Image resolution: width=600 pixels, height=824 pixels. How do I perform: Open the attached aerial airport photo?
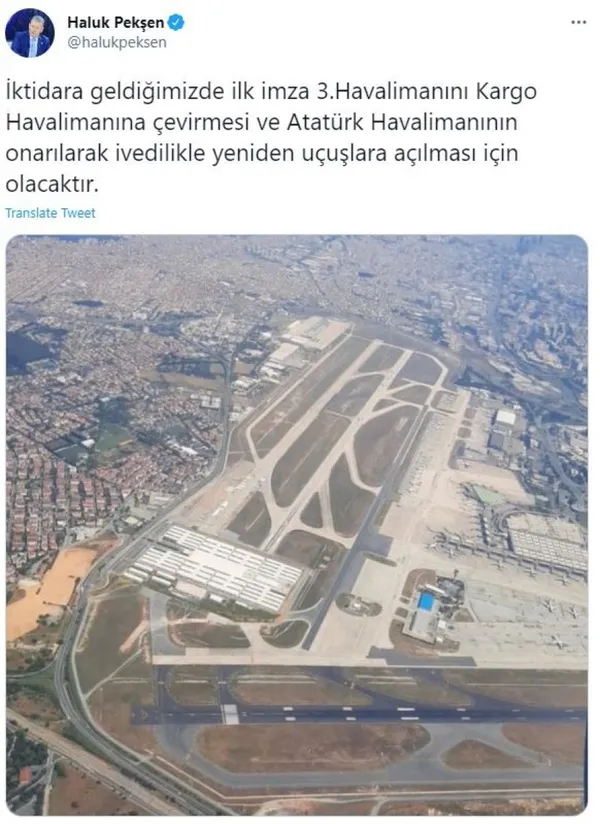pyautogui.click(x=297, y=524)
